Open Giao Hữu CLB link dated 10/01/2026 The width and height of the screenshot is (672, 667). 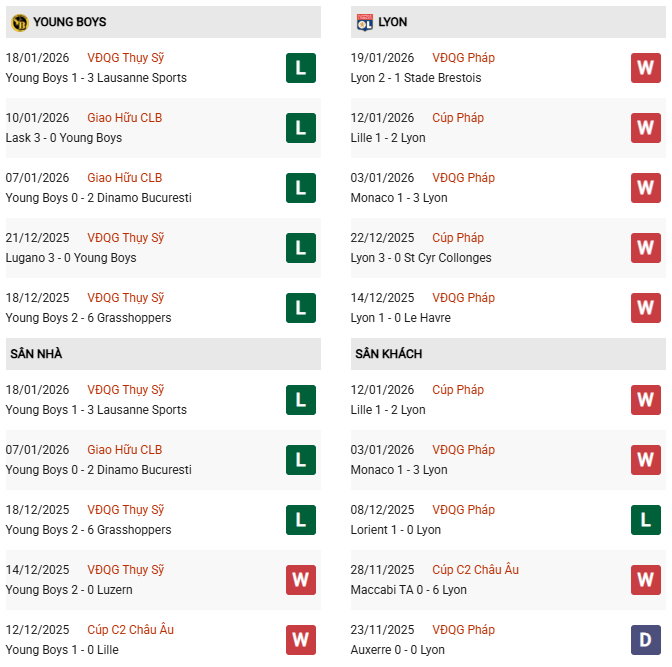coord(124,118)
